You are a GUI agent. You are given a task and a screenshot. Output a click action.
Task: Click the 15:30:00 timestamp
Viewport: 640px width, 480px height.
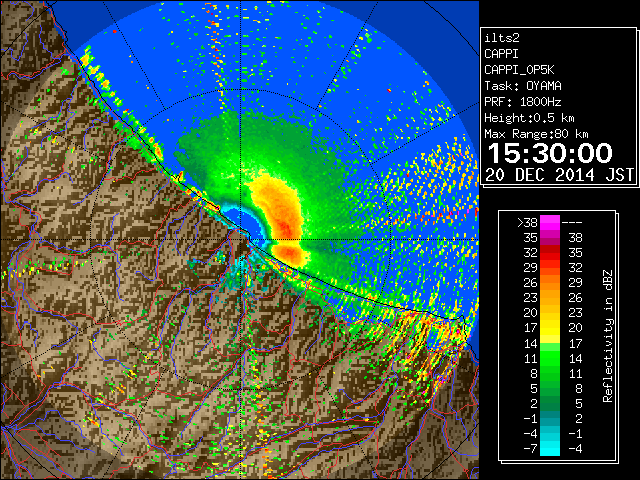tap(550, 153)
